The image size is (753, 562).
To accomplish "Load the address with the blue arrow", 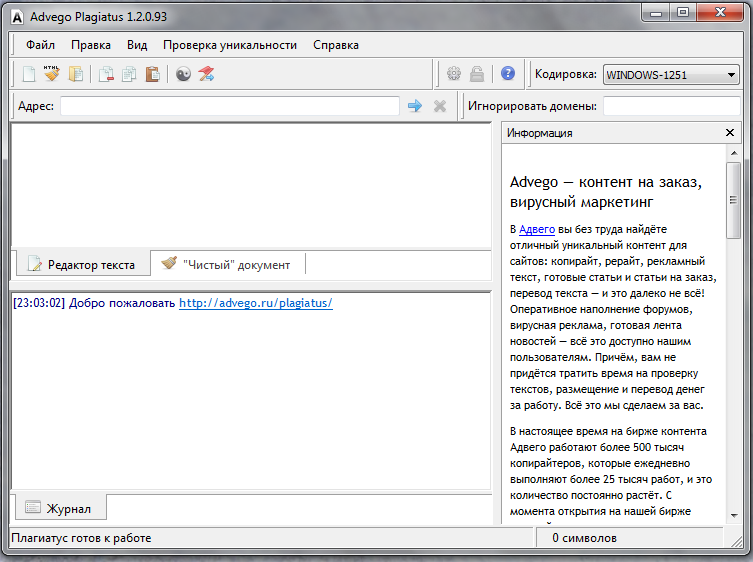I will pos(415,106).
